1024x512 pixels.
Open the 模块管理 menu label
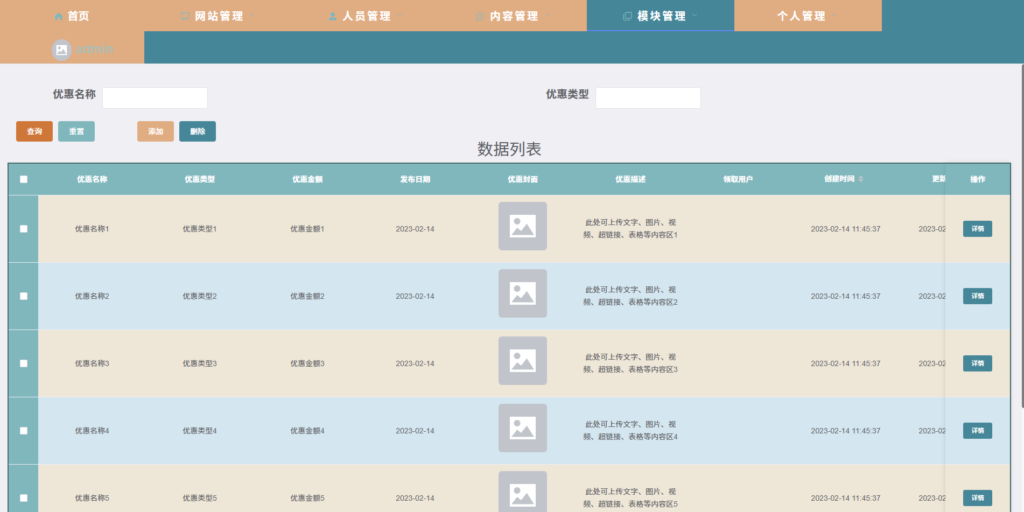coord(662,16)
